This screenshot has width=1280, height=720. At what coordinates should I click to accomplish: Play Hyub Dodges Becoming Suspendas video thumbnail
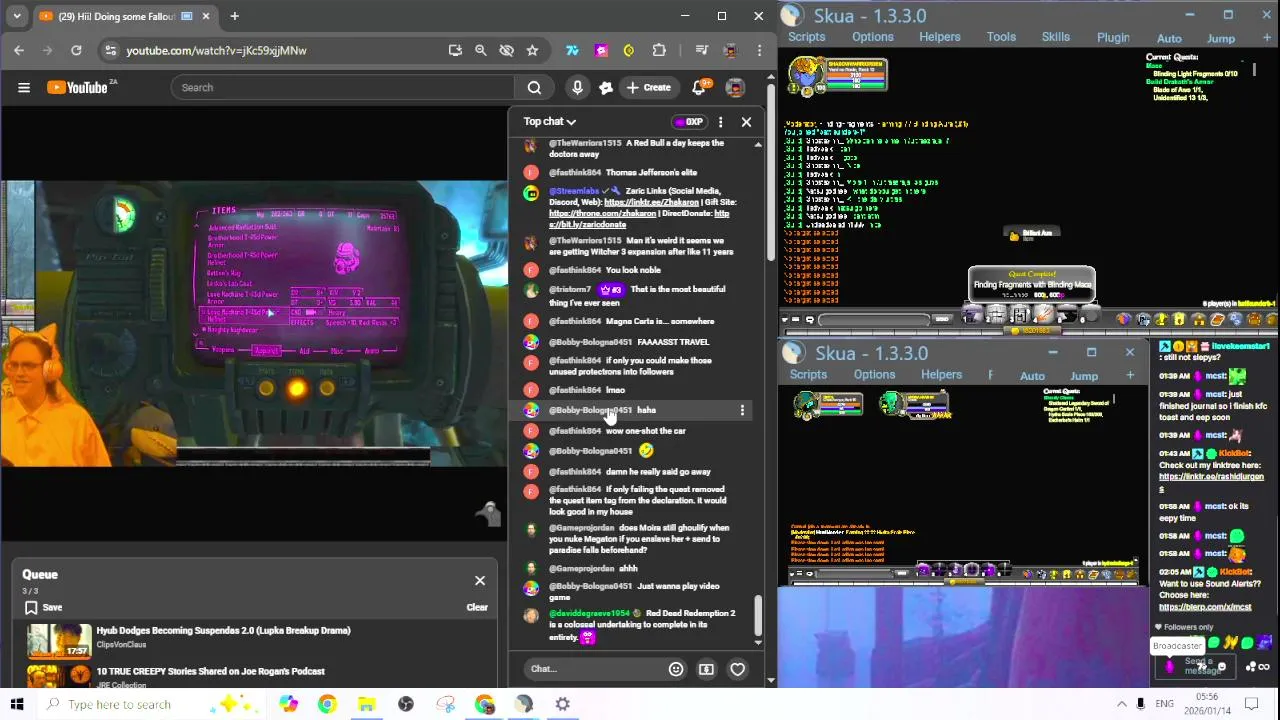[x=59, y=640]
